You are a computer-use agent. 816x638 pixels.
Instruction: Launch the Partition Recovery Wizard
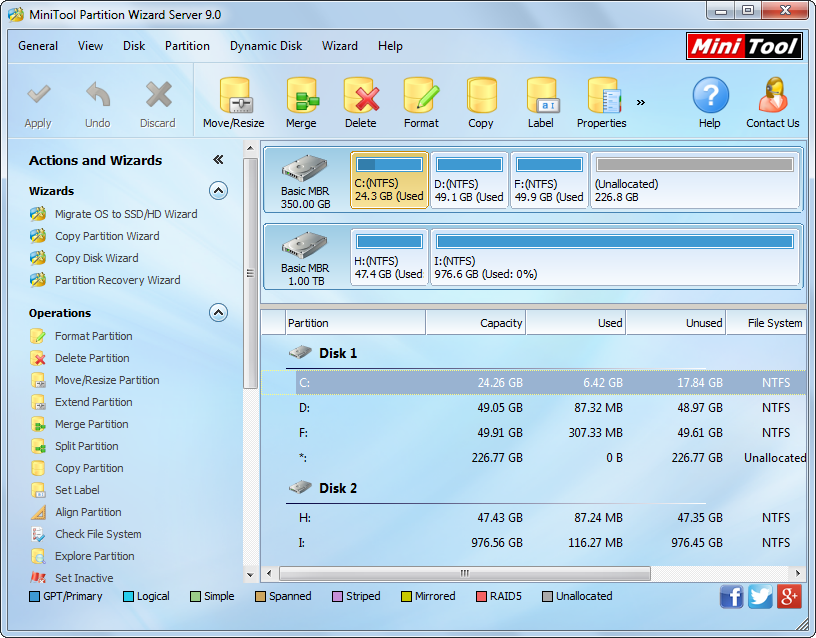tap(118, 280)
